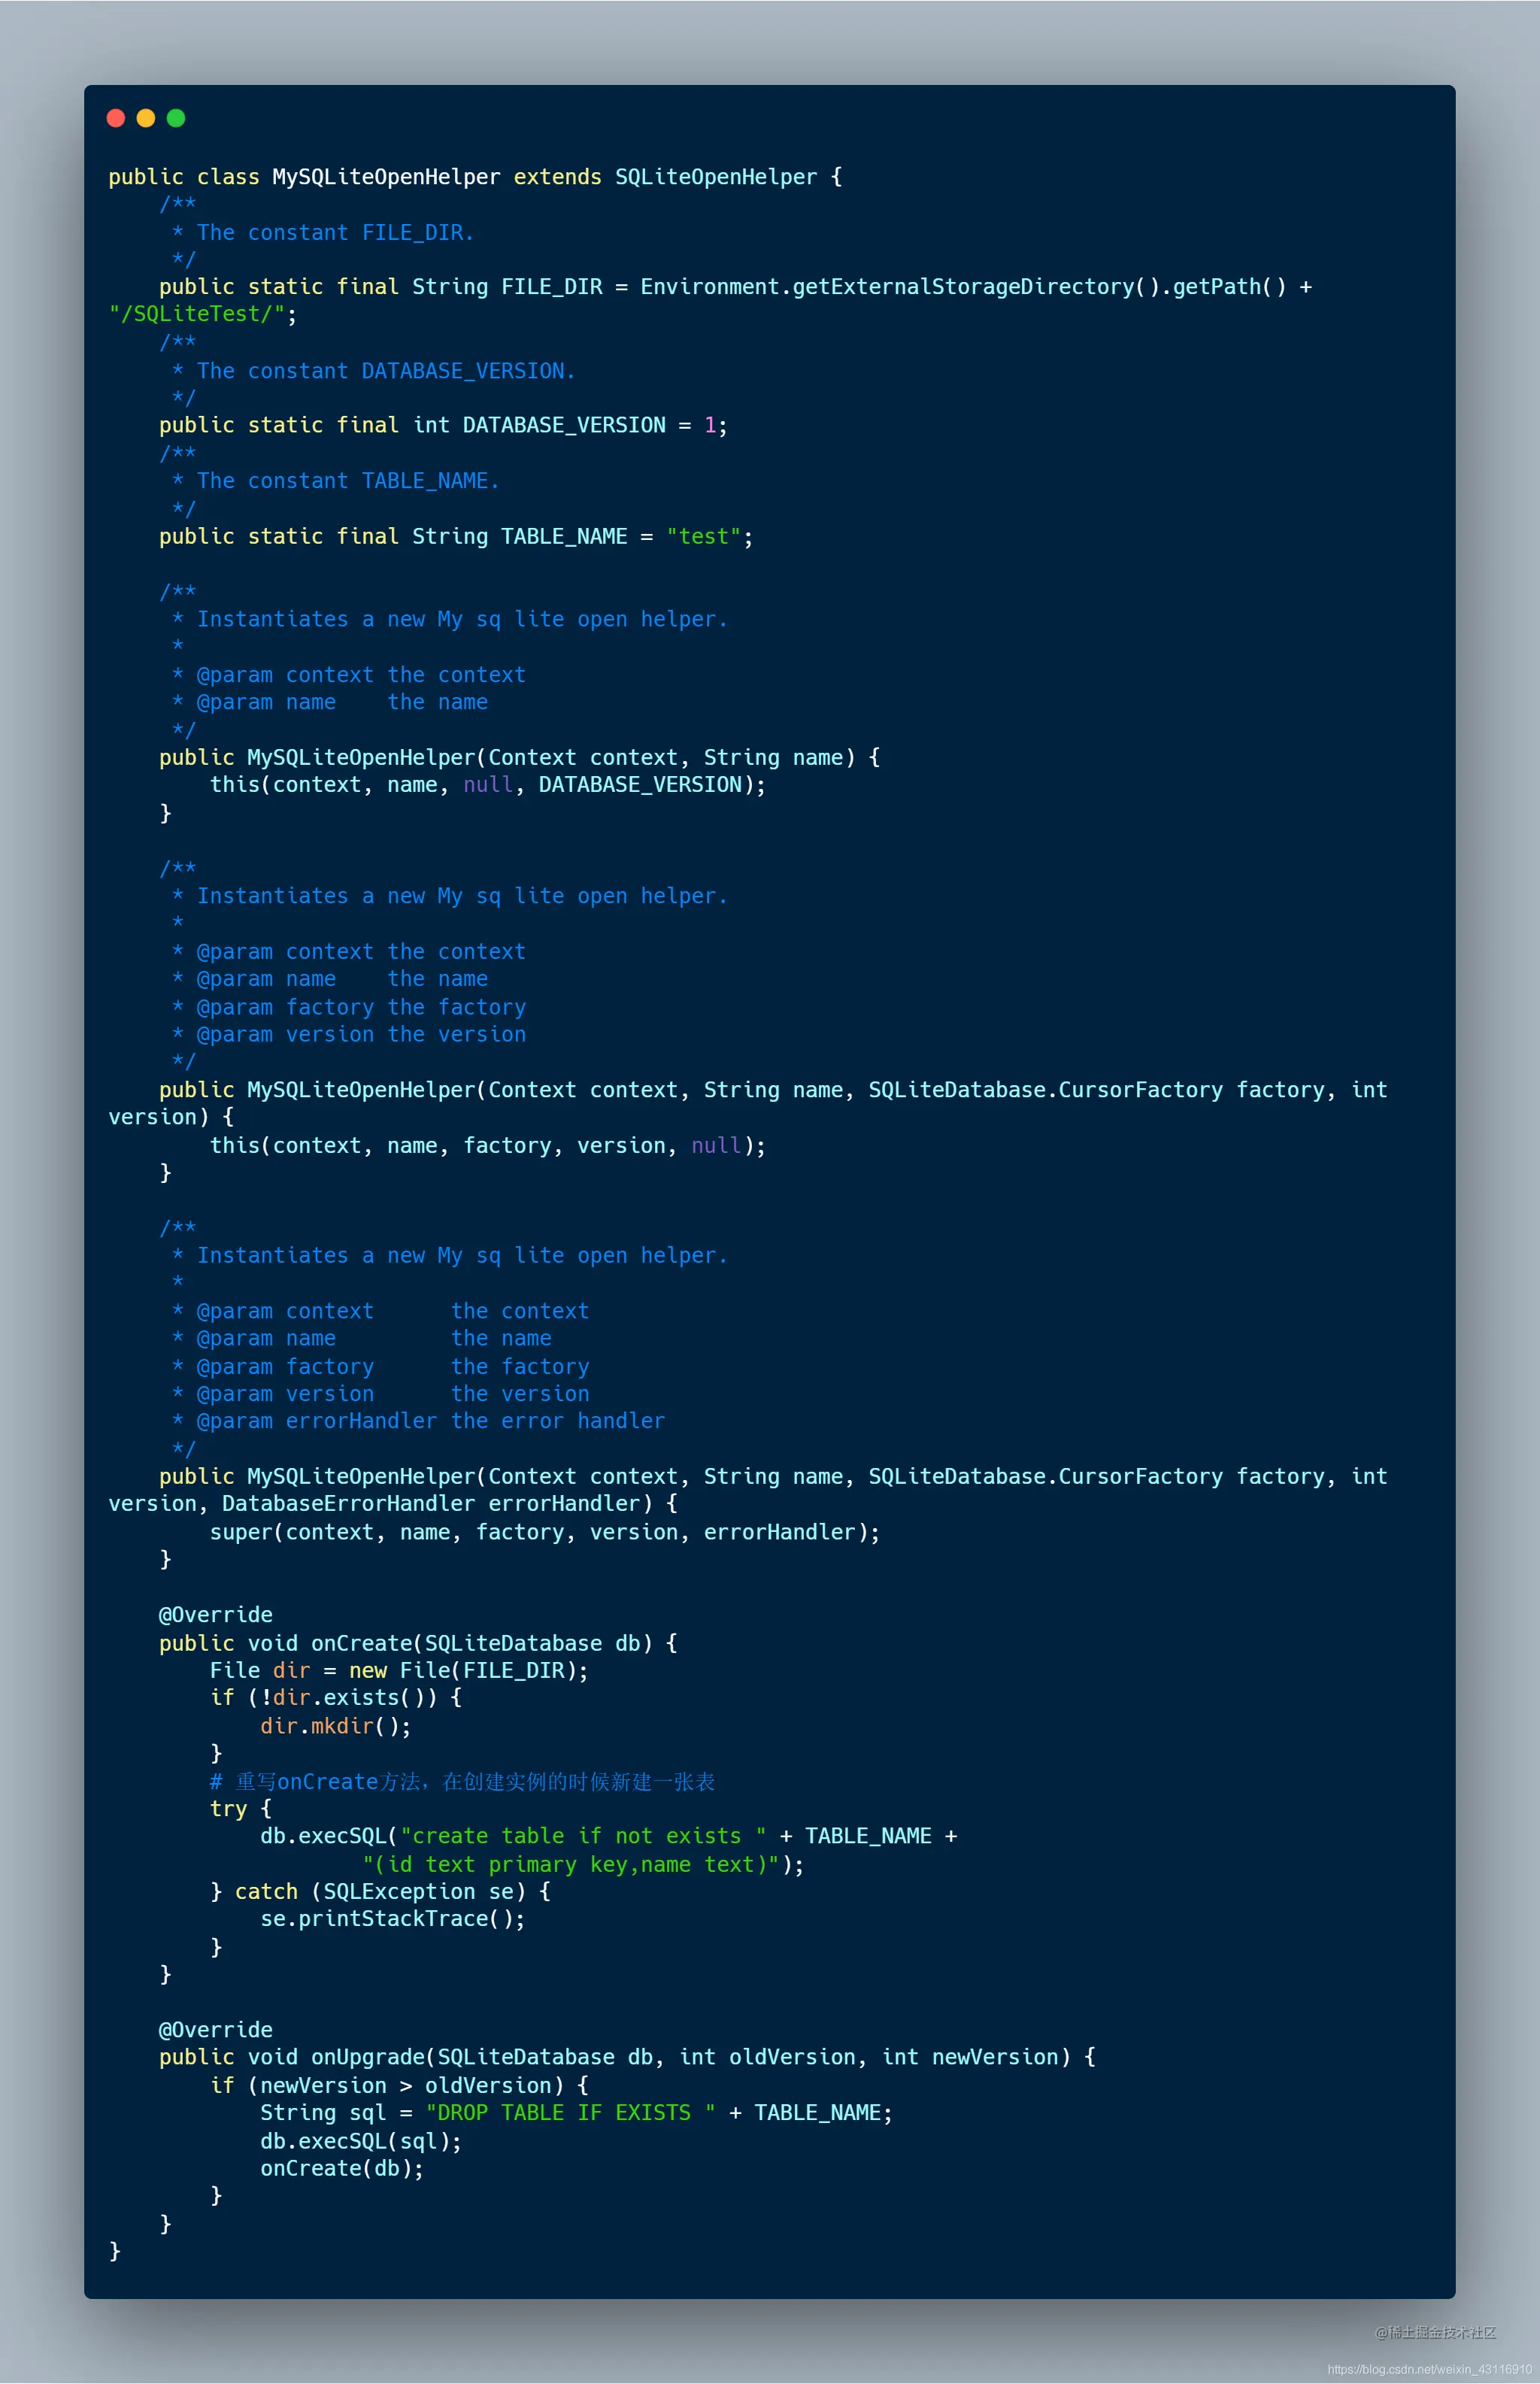Click the "DROP TABLE IF EXISTS" string
This screenshot has height=2384, width=1540.
click(570, 2113)
